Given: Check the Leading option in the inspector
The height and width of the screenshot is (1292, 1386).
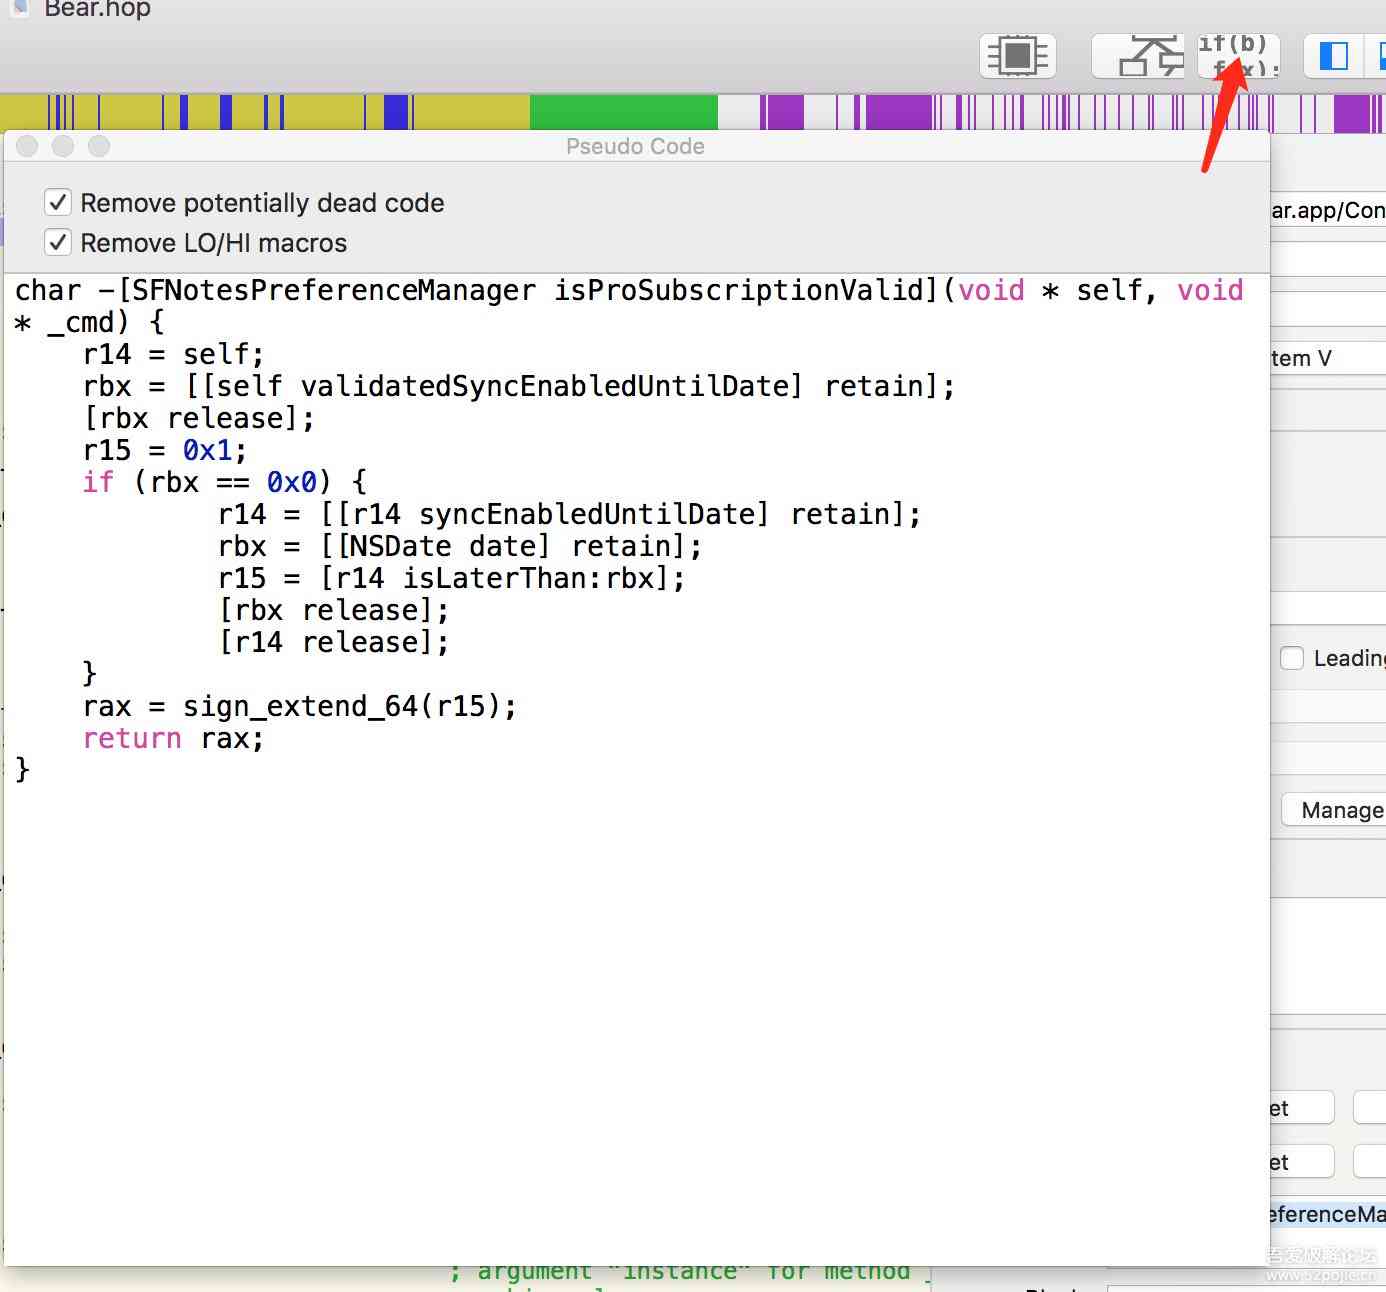Looking at the screenshot, I should tap(1292, 658).
